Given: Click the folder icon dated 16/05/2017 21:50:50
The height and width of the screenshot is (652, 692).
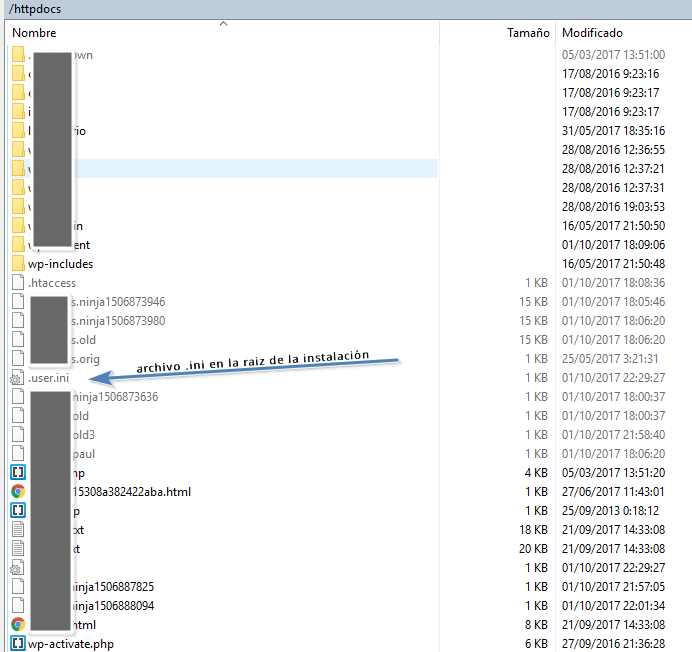Looking at the screenshot, I should (x=18, y=226).
